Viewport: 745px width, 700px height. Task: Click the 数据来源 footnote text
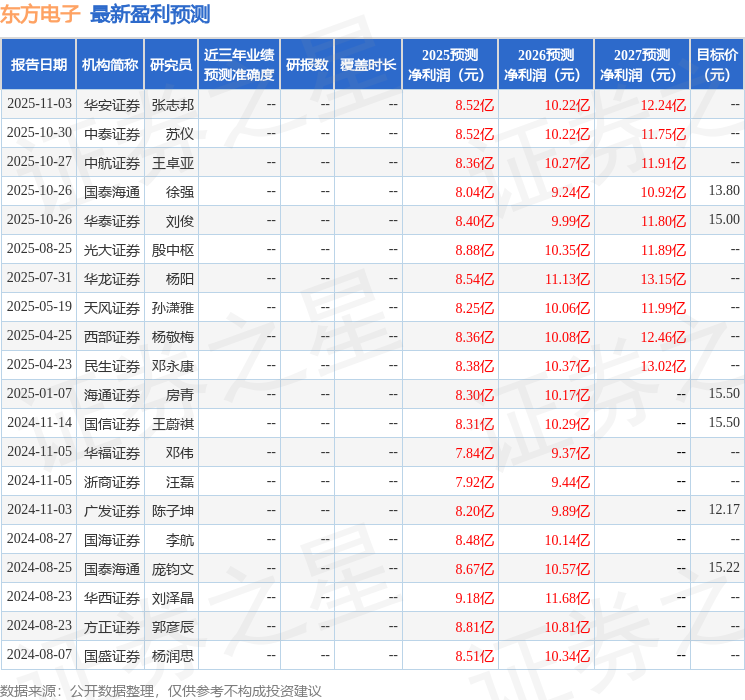[160, 690]
